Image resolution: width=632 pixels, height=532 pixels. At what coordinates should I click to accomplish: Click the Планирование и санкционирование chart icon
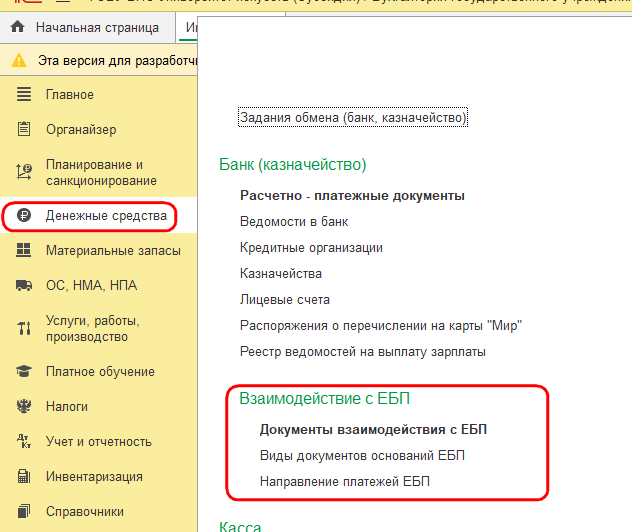tap(24, 172)
